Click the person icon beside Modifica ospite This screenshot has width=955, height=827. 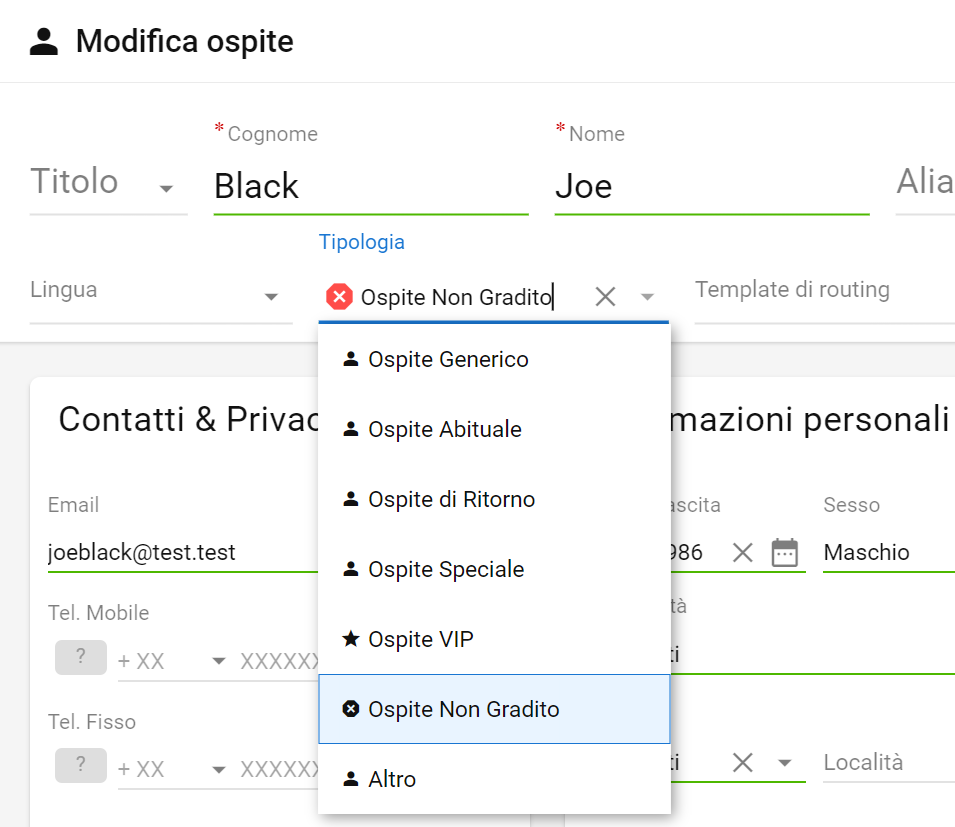click(x=44, y=41)
